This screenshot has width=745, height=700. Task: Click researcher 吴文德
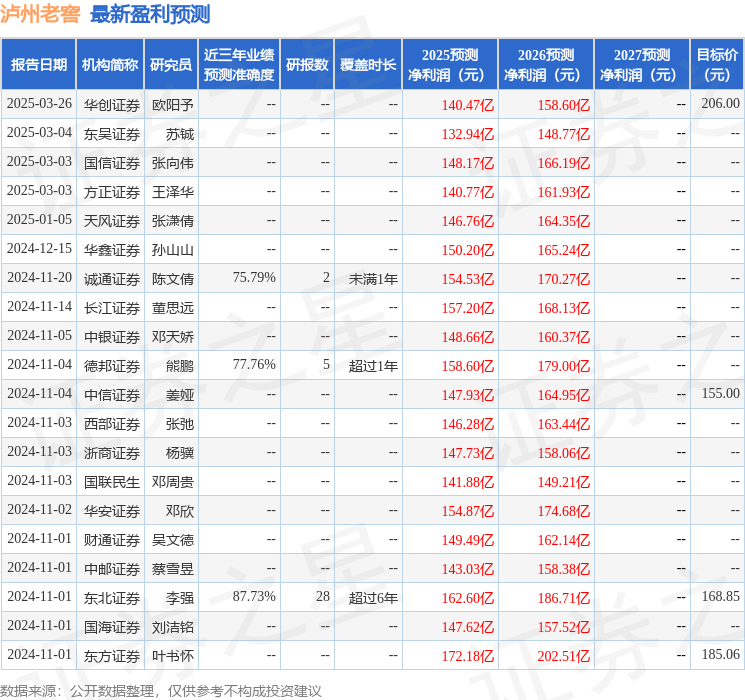coord(172,539)
